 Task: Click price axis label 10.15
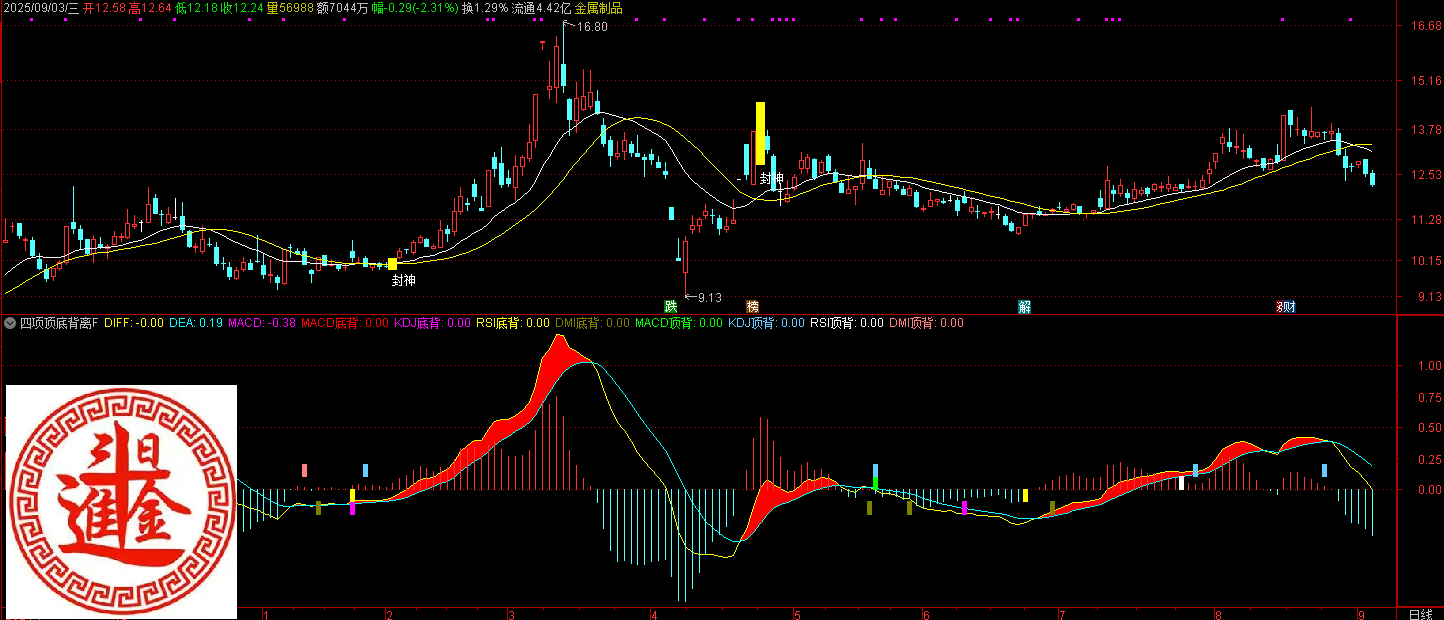click(x=1426, y=261)
